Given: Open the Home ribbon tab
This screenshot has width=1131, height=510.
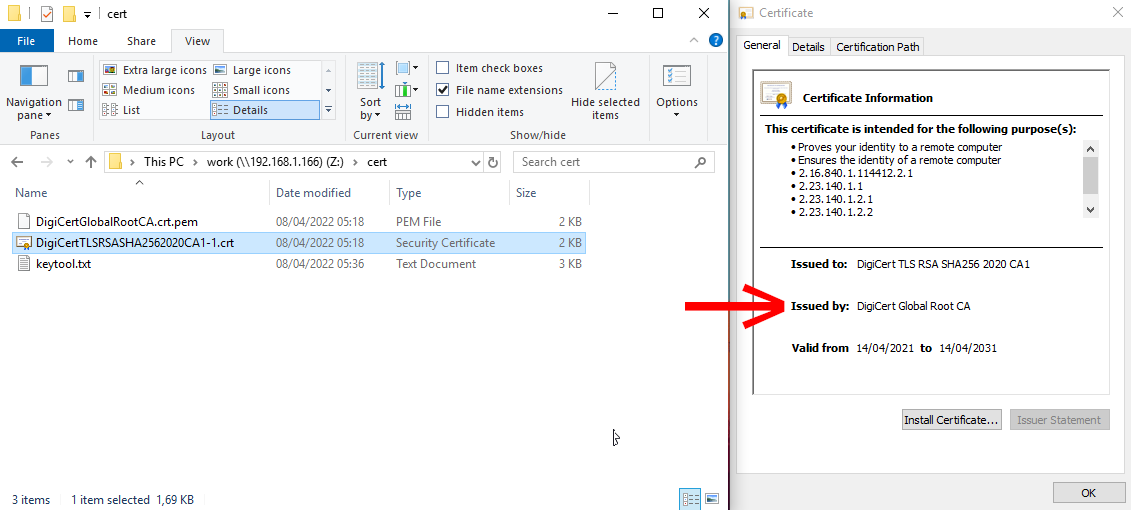Looking at the screenshot, I should 83,41.
